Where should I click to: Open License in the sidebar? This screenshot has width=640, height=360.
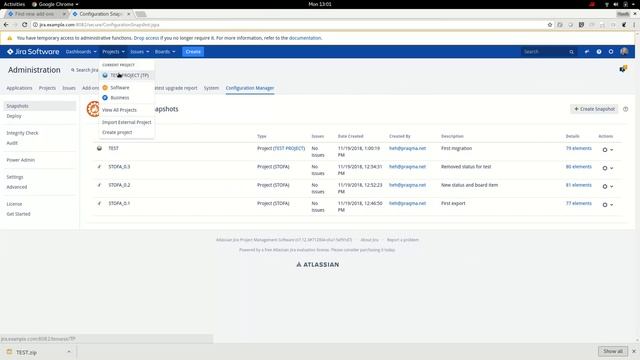14,204
